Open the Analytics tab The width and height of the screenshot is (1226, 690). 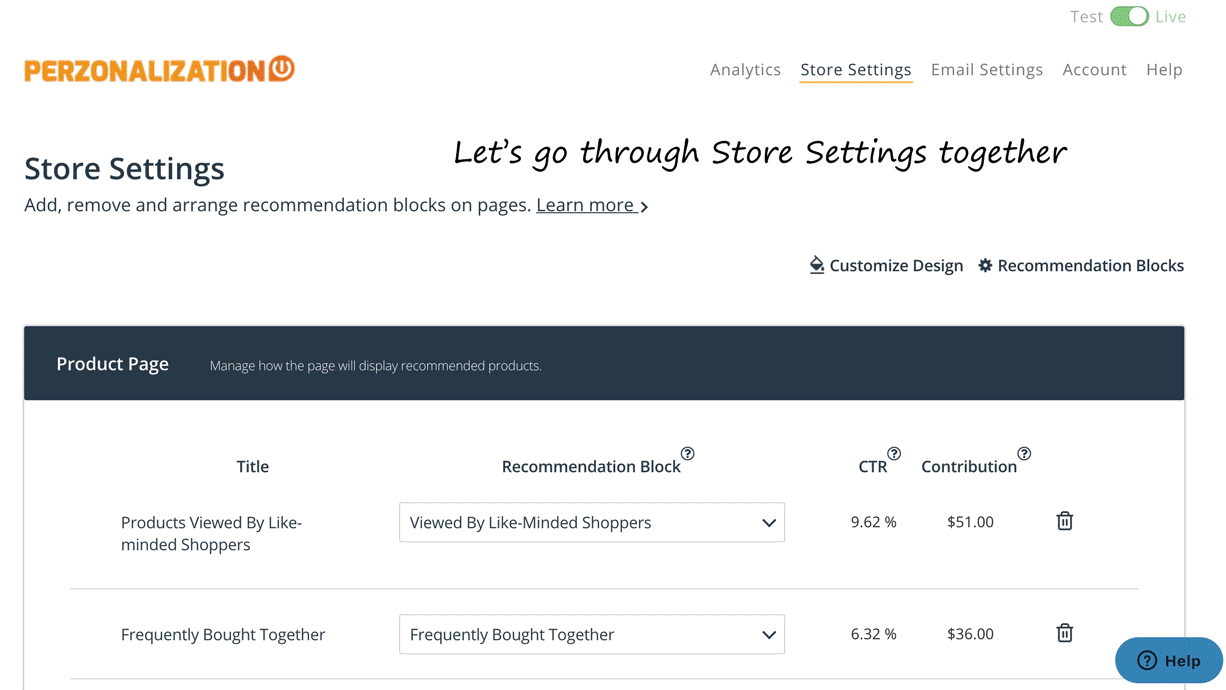pos(745,69)
